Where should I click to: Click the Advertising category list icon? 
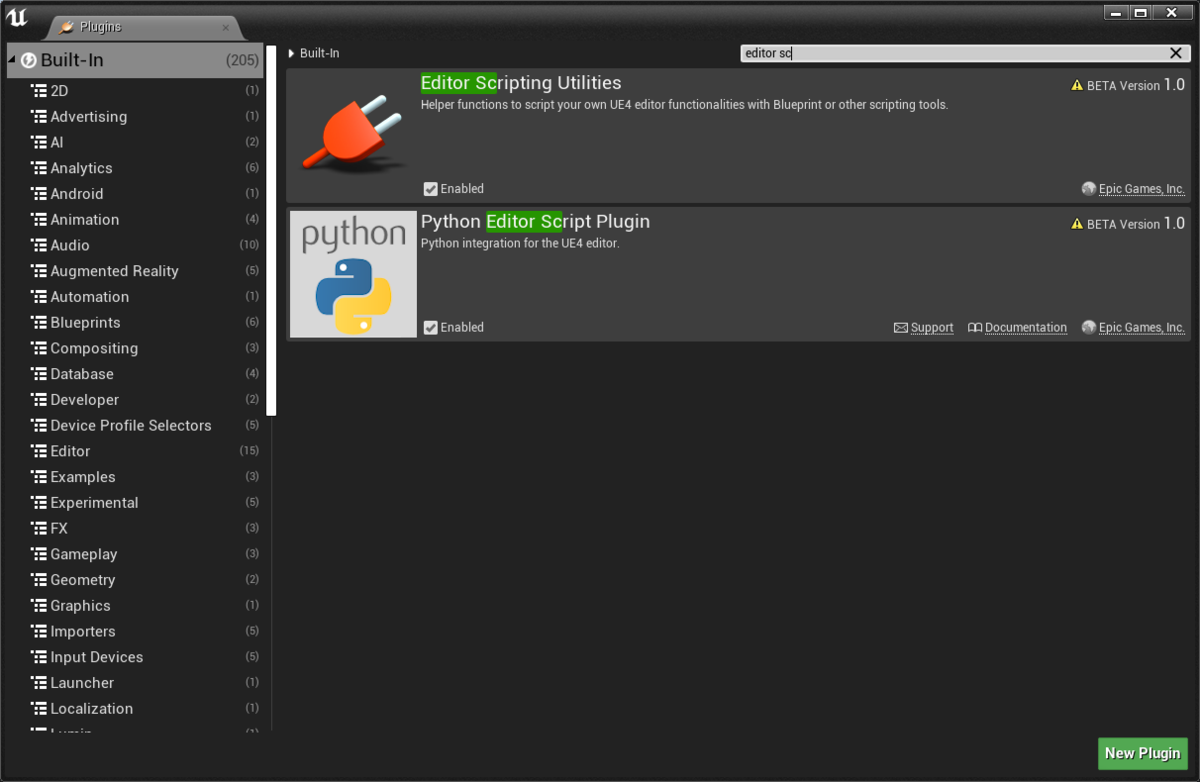click(39, 116)
